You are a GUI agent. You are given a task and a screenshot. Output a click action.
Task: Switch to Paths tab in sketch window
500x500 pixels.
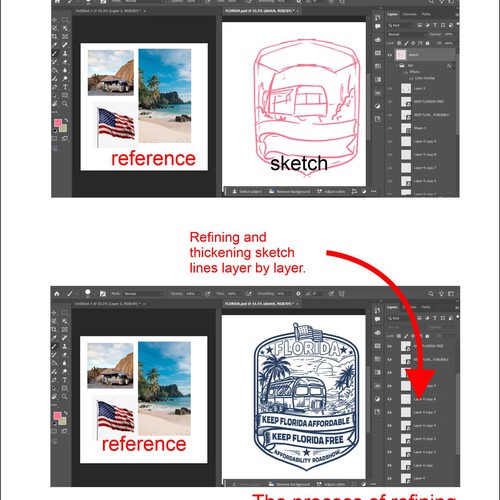[426, 14]
